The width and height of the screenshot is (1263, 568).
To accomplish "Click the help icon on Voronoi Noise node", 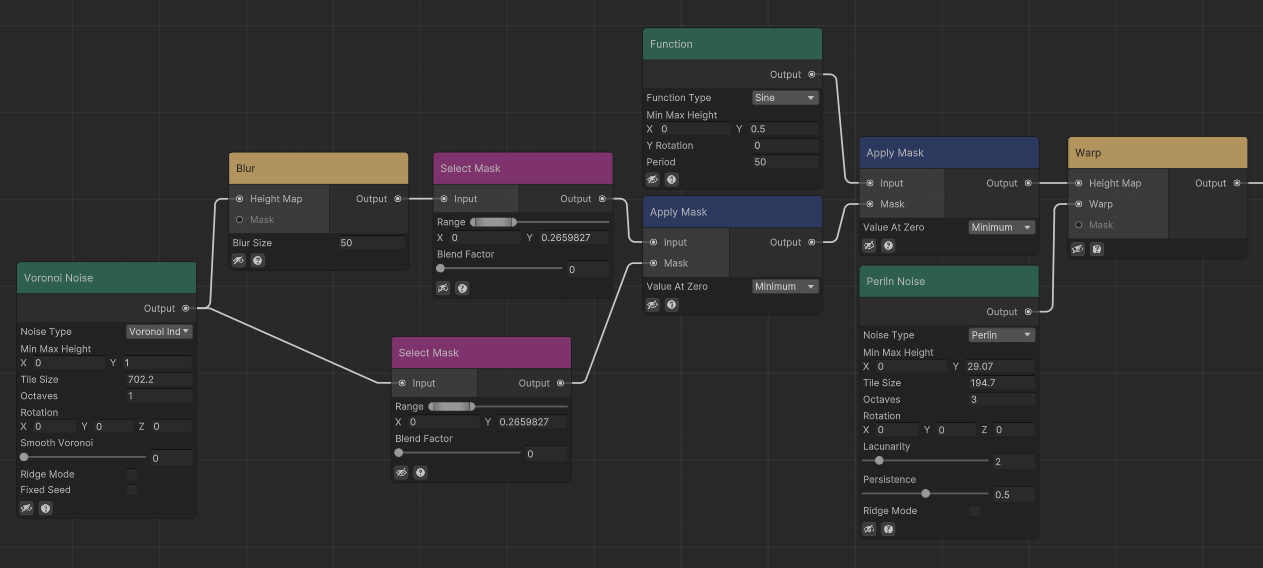I will 46,508.
